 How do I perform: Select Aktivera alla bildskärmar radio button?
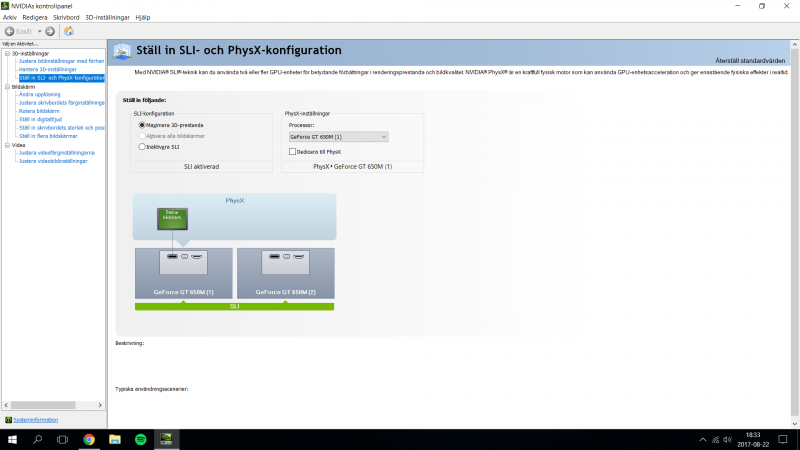(x=142, y=136)
